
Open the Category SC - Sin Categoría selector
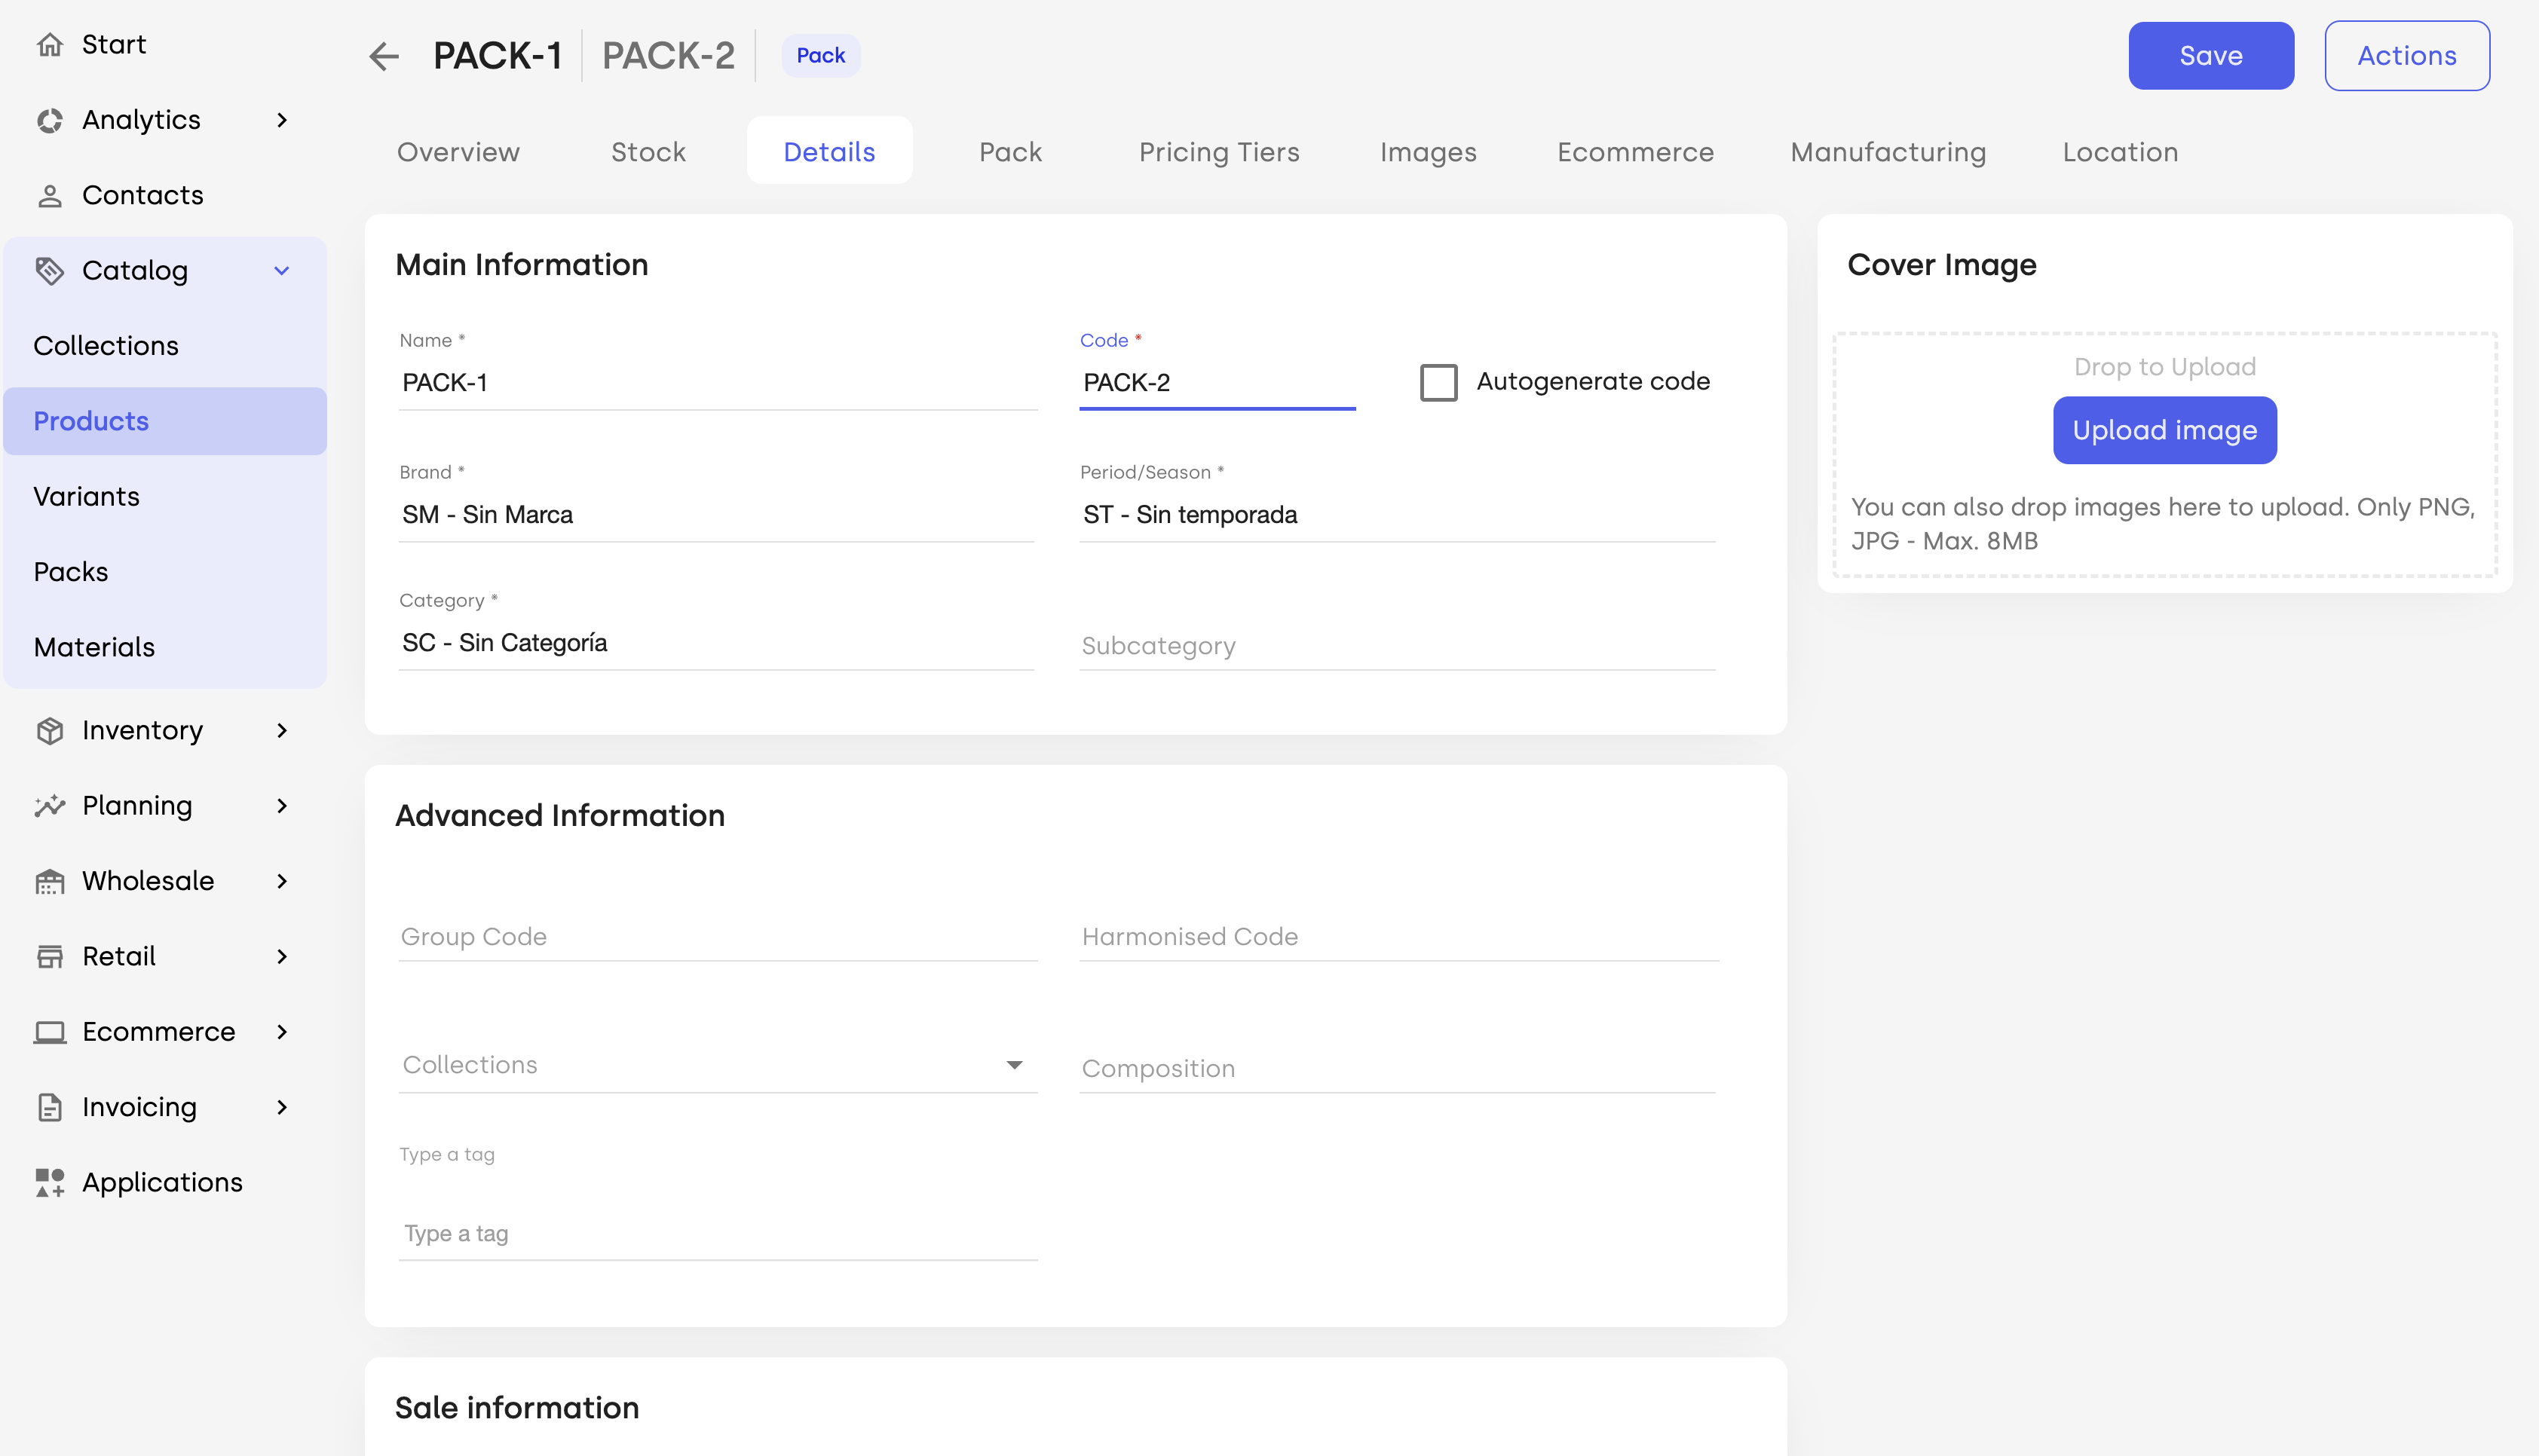pyautogui.click(x=716, y=643)
